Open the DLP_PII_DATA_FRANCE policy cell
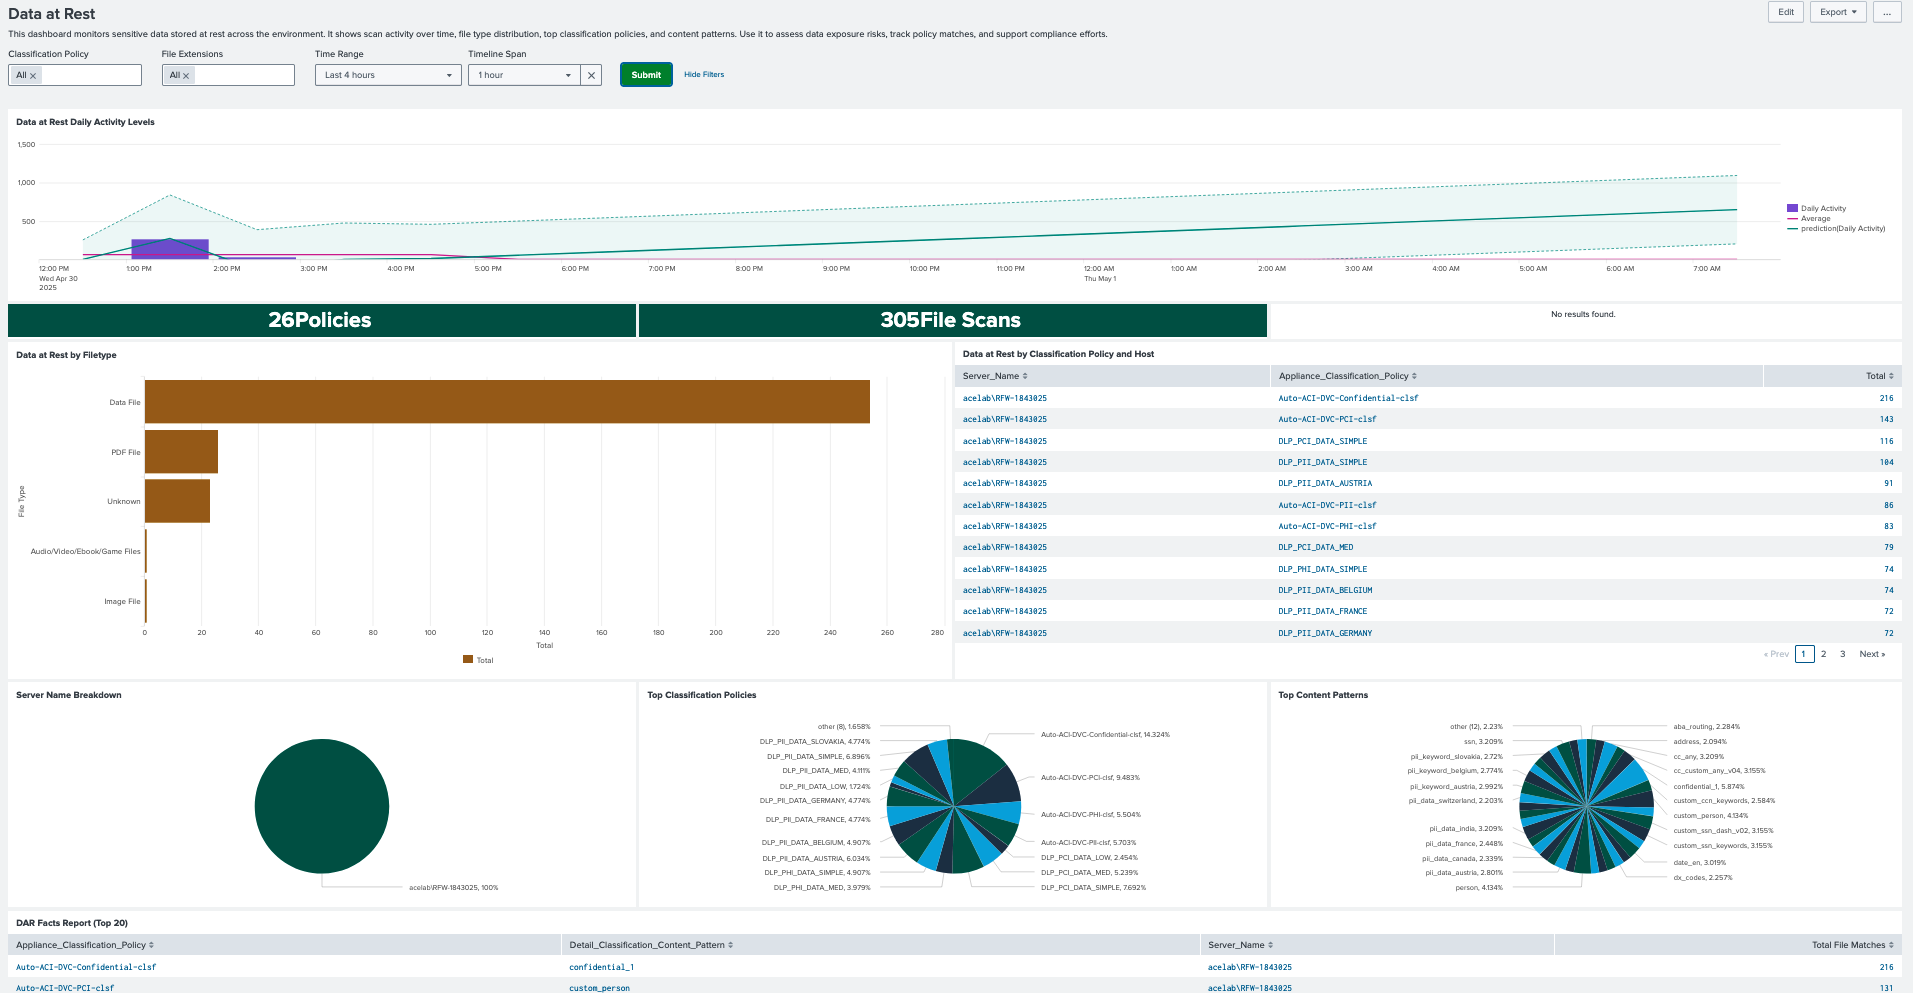The image size is (1913, 993). coord(1322,611)
